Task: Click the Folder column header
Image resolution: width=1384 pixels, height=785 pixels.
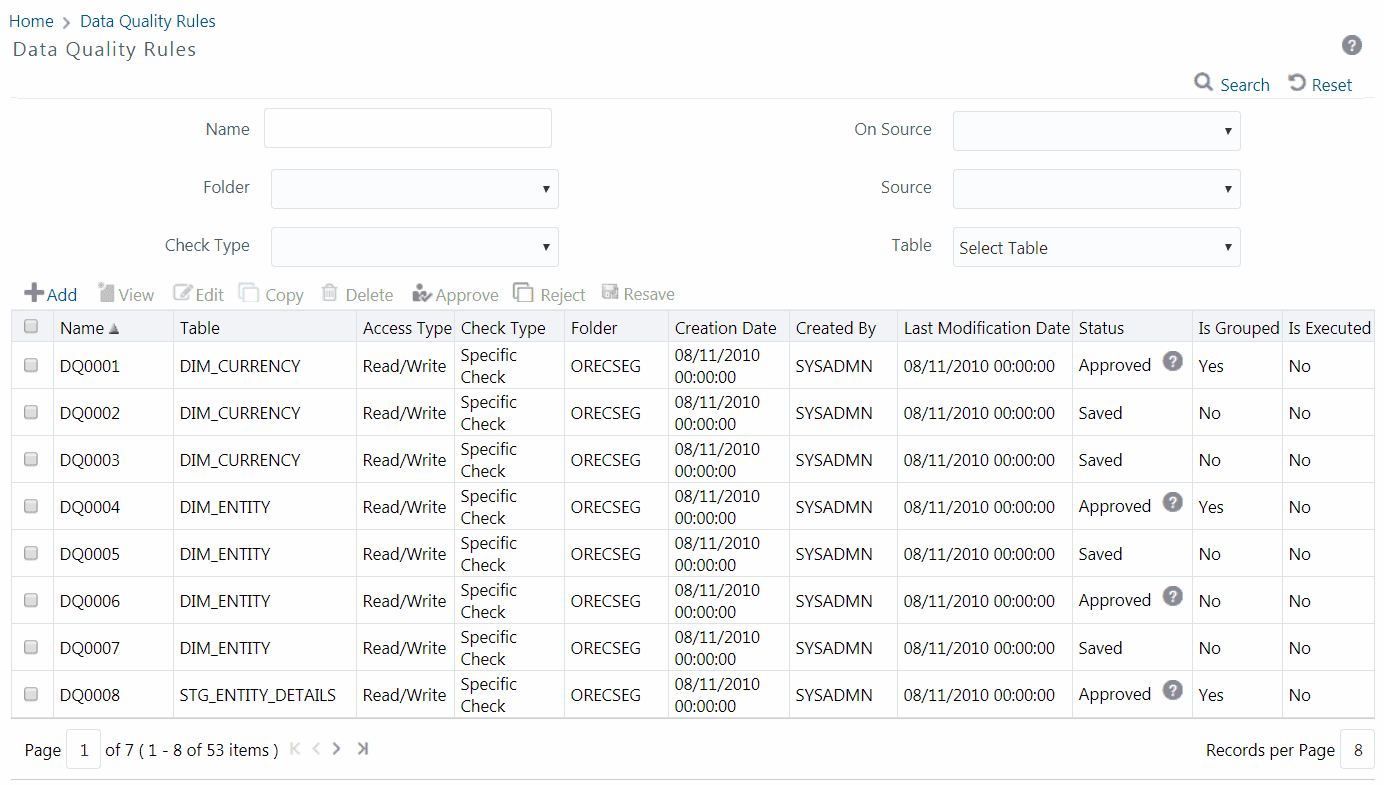Action: coord(594,328)
